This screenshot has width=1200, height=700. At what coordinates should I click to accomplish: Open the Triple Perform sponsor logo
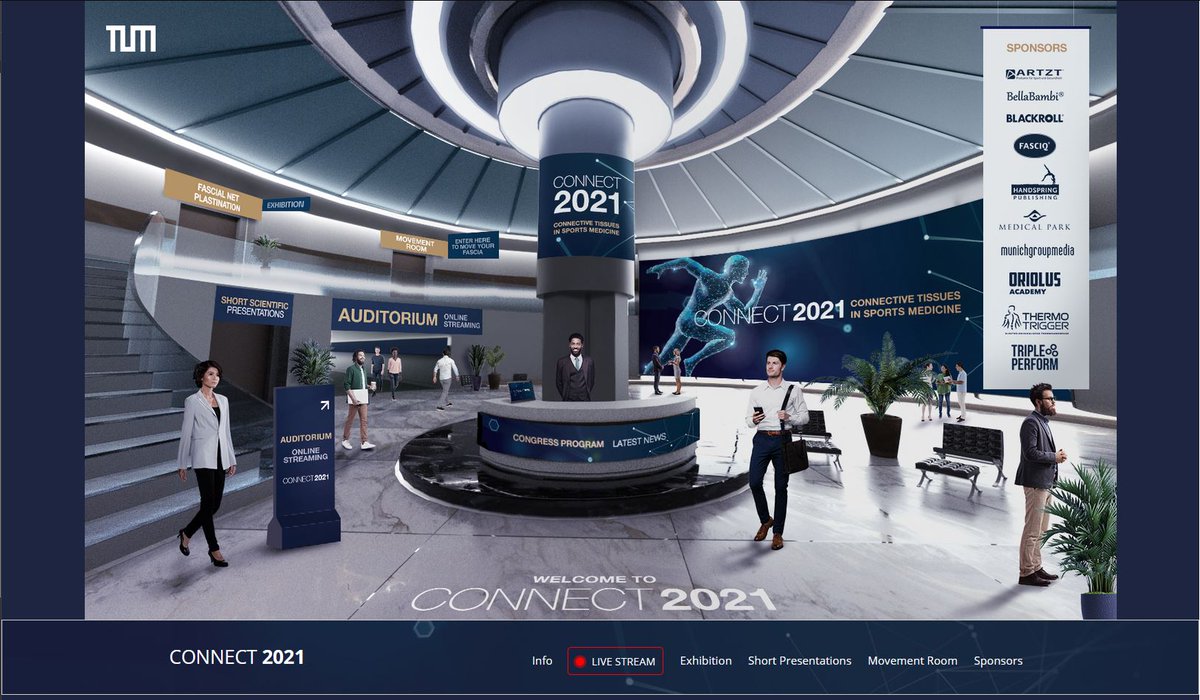(x=1033, y=354)
